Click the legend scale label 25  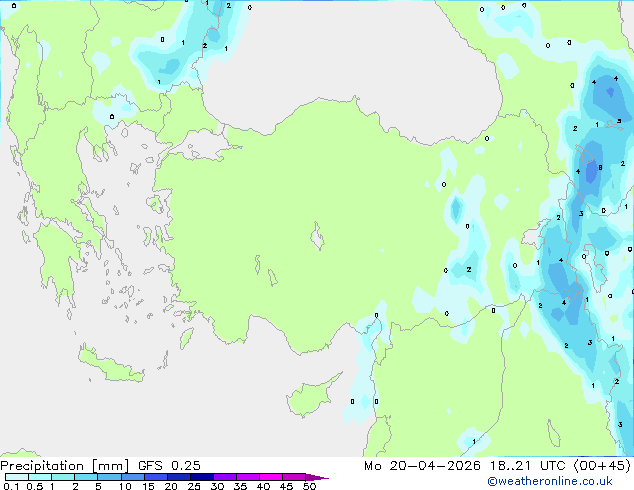[x=194, y=486]
